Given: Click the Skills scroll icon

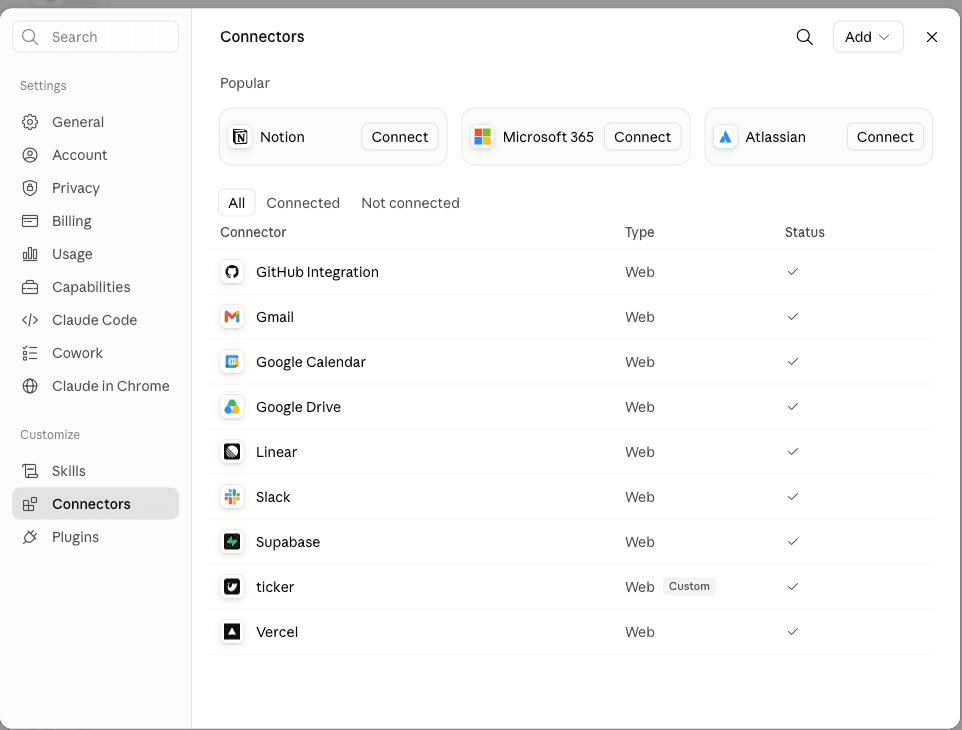Looking at the screenshot, I should [x=30, y=471].
